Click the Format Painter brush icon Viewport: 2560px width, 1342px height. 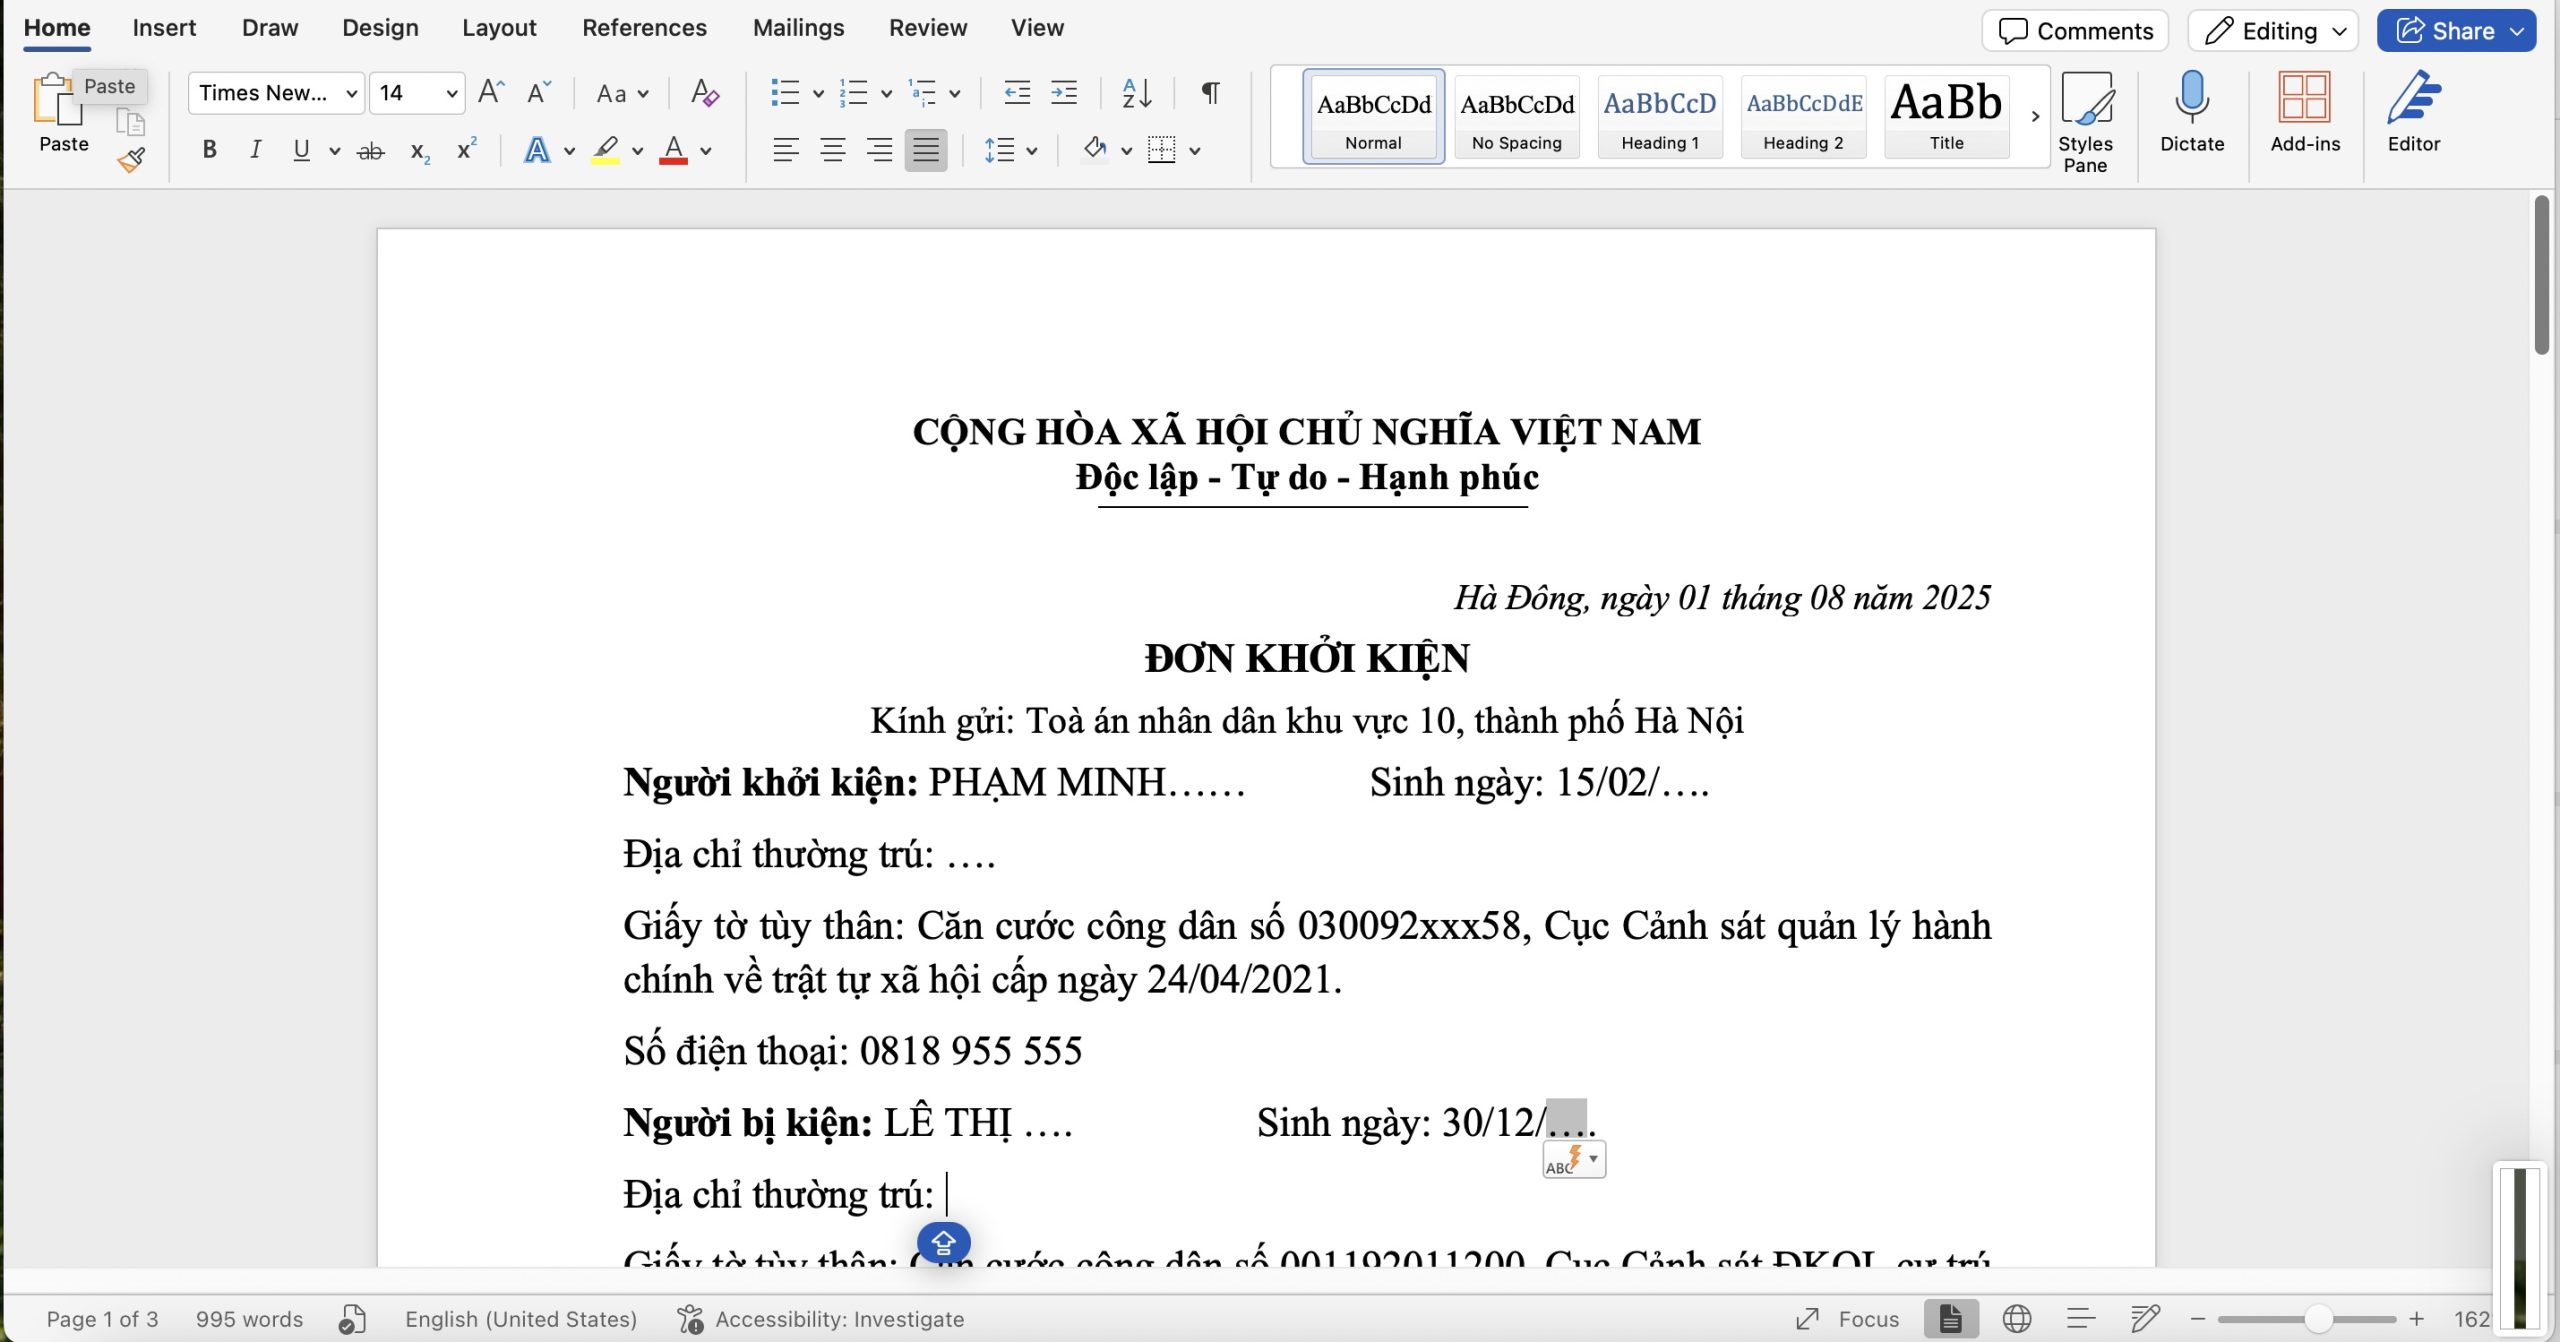pos(131,160)
